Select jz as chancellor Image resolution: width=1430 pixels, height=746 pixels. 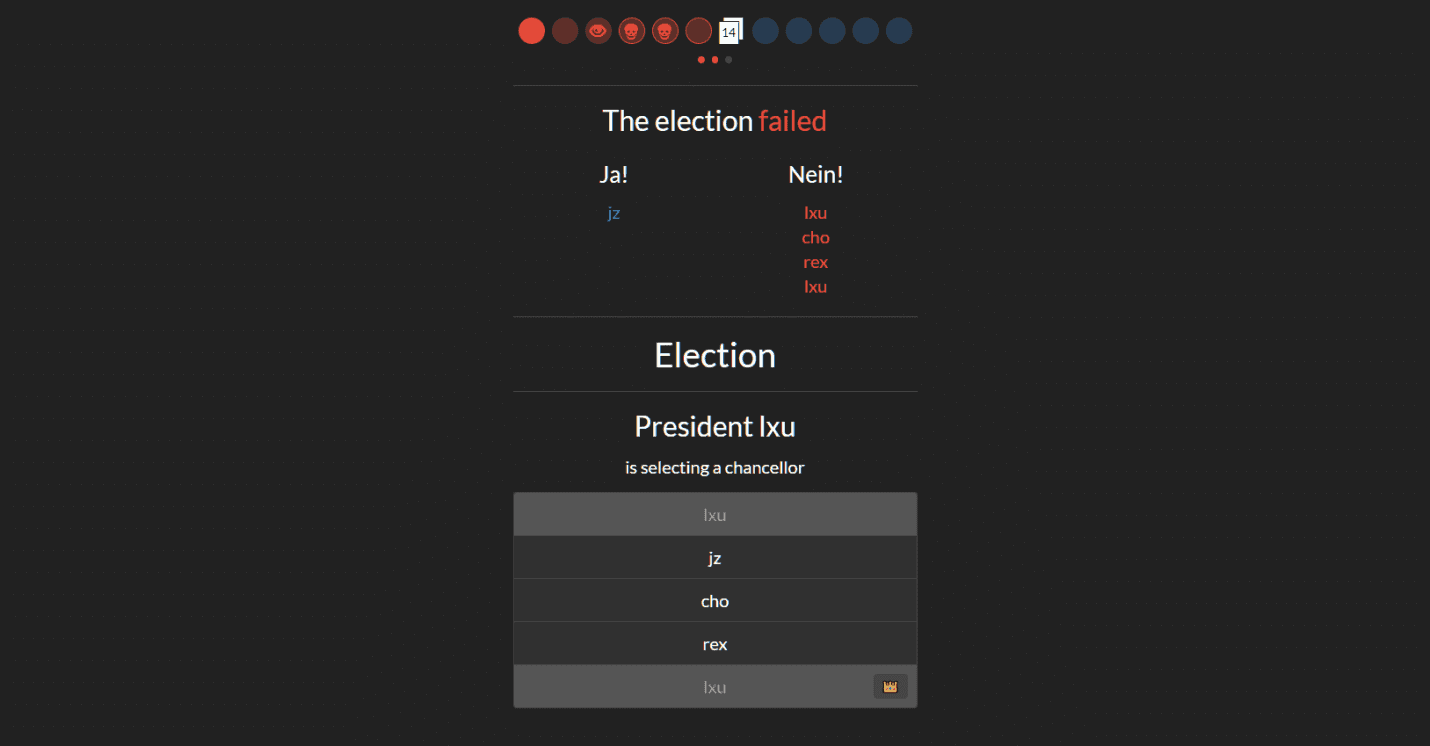click(x=715, y=558)
